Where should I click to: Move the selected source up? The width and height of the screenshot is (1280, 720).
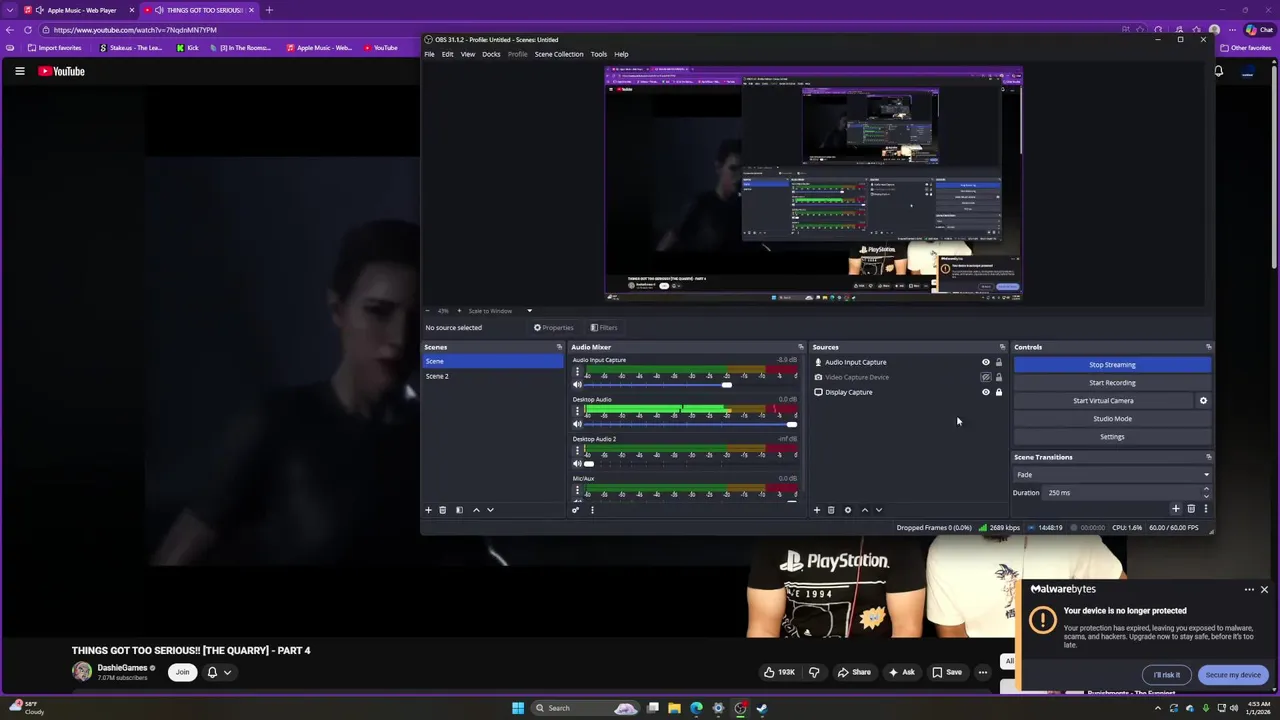point(865,510)
